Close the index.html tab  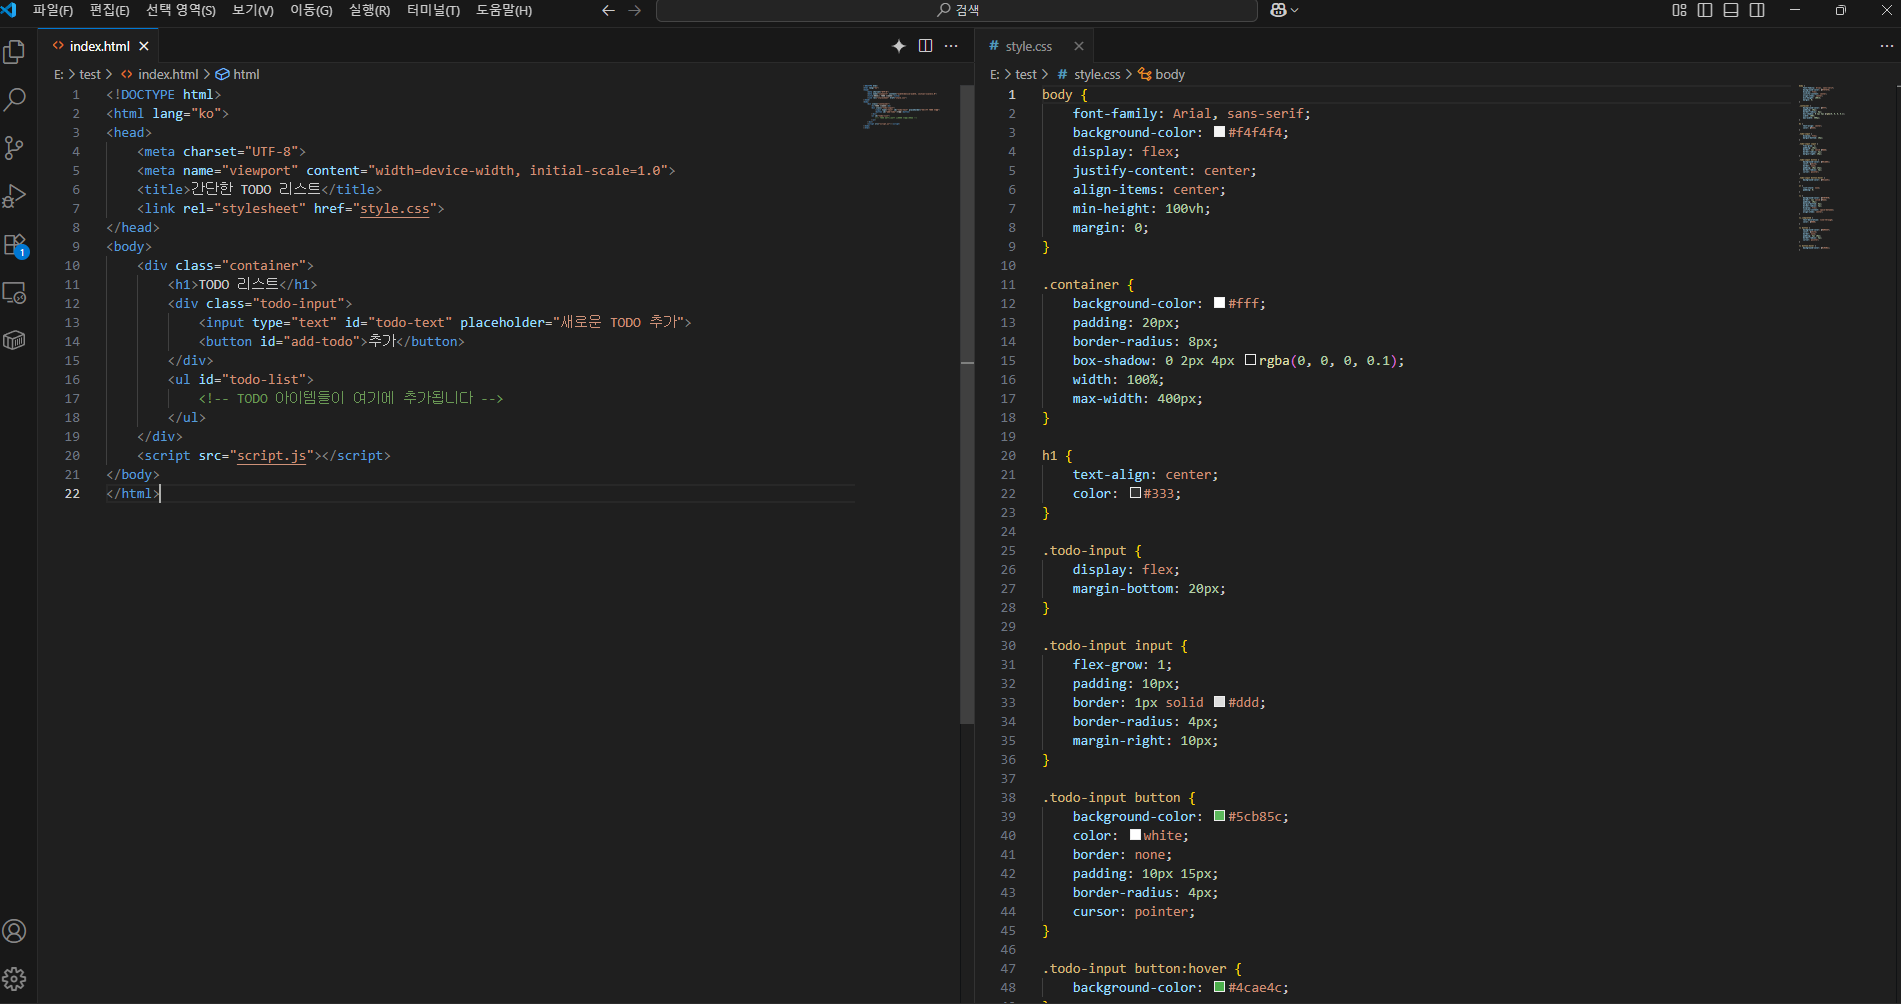coord(144,46)
